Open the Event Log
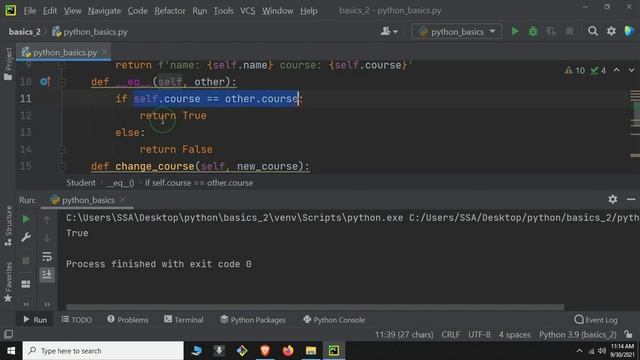The width and height of the screenshot is (640, 360). click(x=596, y=320)
